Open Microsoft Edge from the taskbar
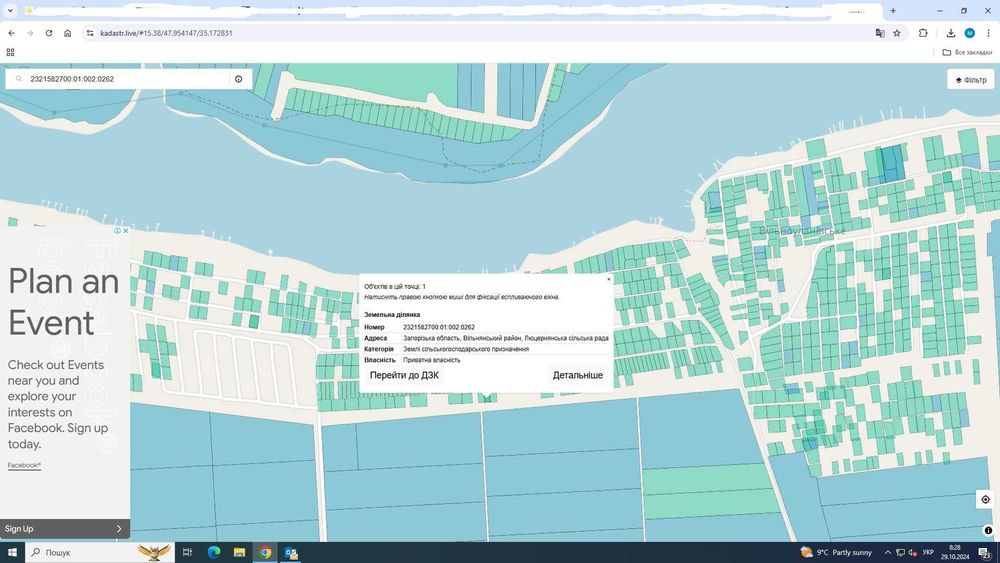This screenshot has height=563, width=1000. pos(213,552)
